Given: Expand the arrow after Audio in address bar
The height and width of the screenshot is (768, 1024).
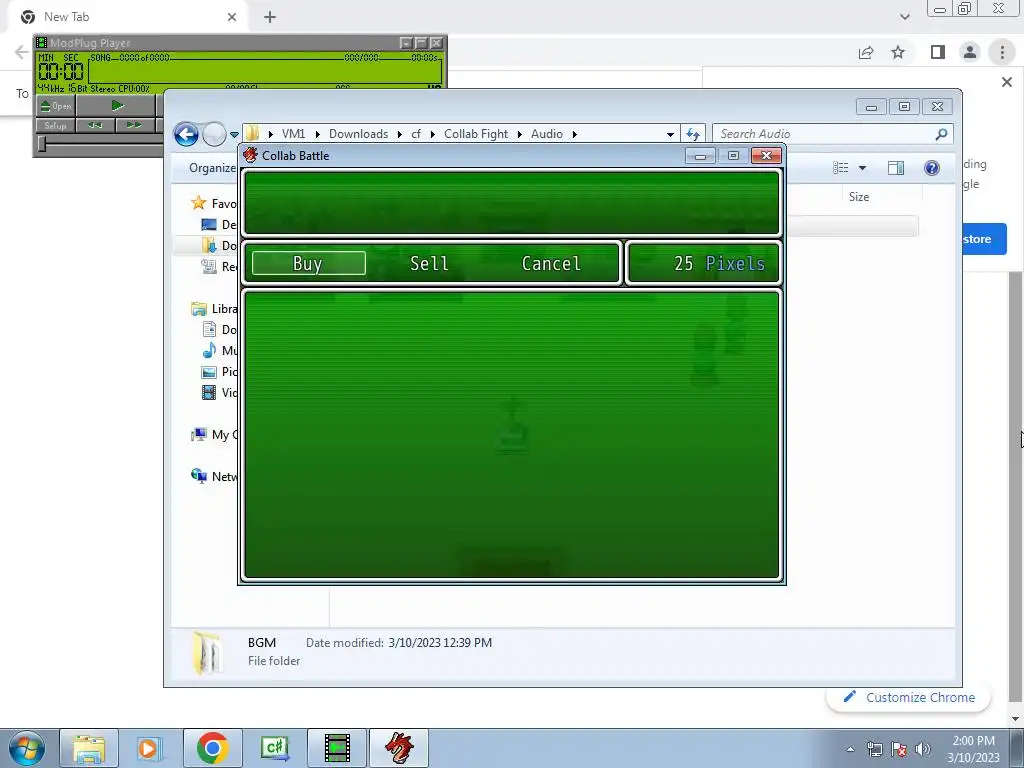Looking at the screenshot, I should tap(575, 135).
